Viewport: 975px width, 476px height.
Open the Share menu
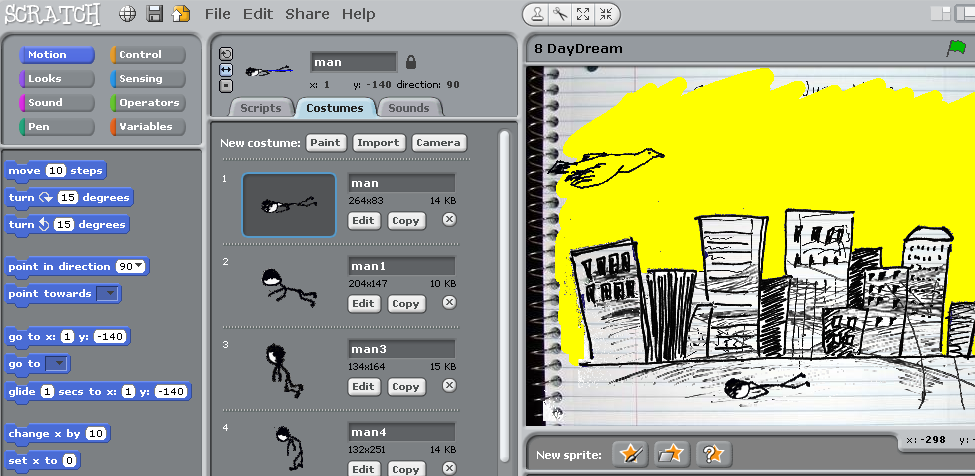pyautogui.click(x=307, y=14)
